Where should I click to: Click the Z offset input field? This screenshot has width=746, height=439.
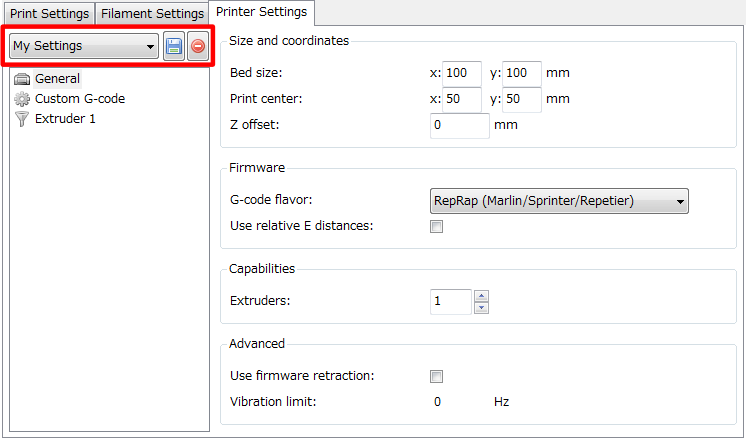460,126
